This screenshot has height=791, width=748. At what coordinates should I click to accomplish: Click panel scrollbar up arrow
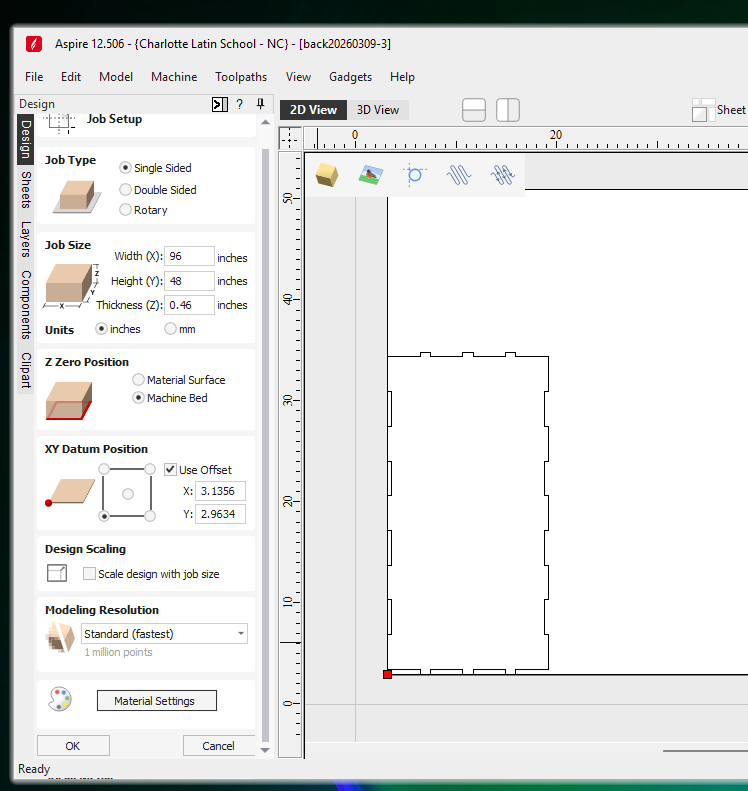coord(265,123)
